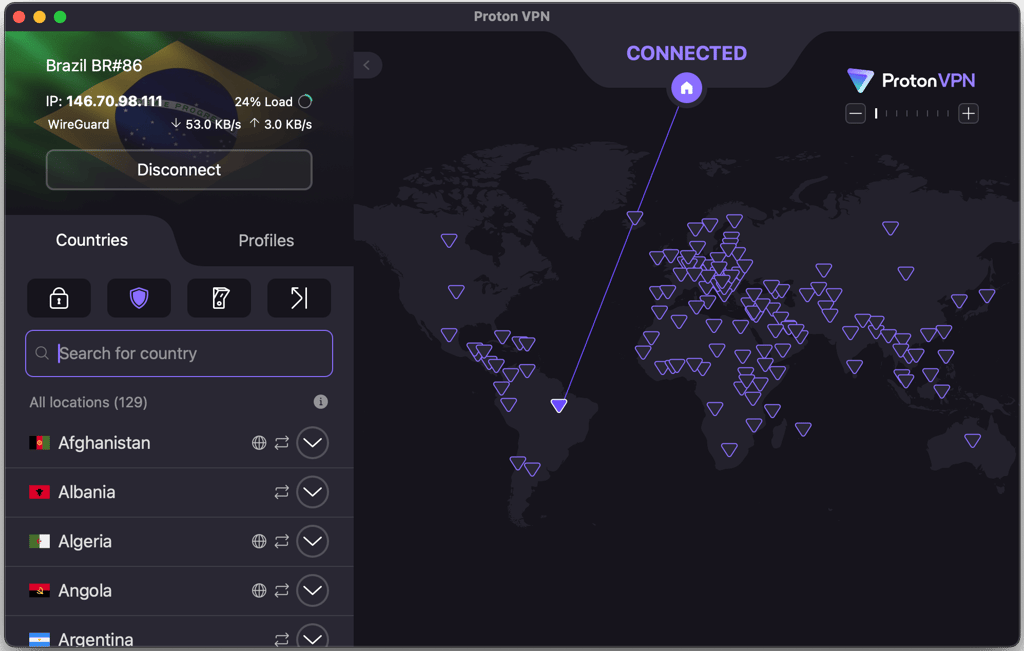This screenshot has width=1024, height=651.
Task: Click the Disconnect button
Action: [179, 170]
